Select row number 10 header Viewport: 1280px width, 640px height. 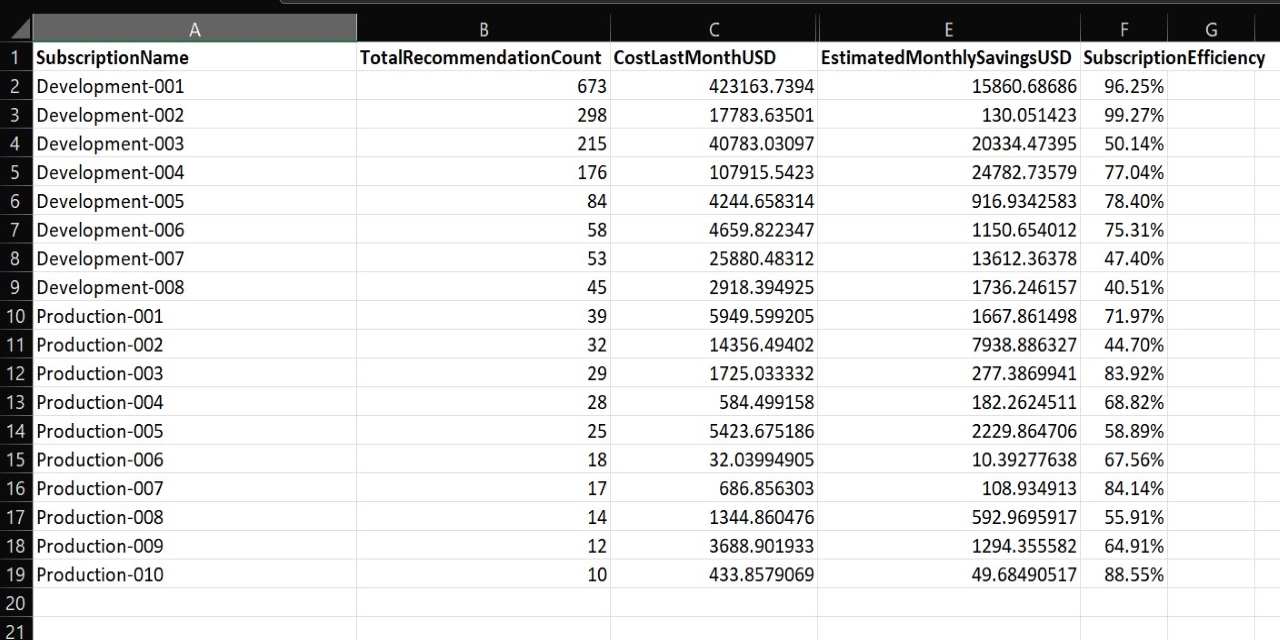tap(15, 316)
